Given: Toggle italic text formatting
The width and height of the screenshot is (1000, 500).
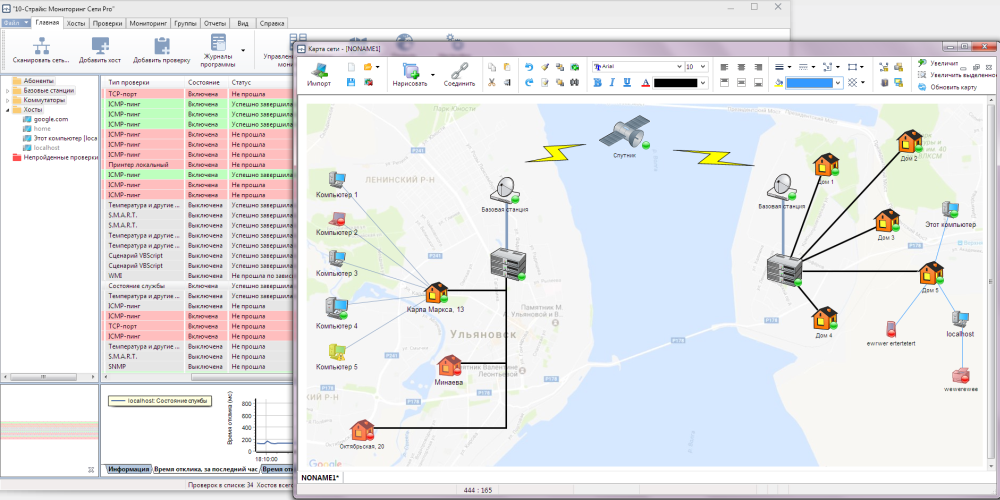Looking at the screenshot, I should [612, 82].
